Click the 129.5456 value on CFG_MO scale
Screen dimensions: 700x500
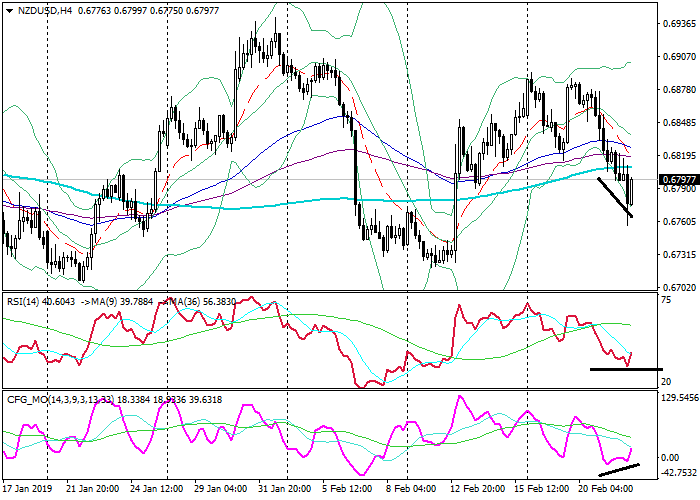pyautogui.click(x=676, y=397)
